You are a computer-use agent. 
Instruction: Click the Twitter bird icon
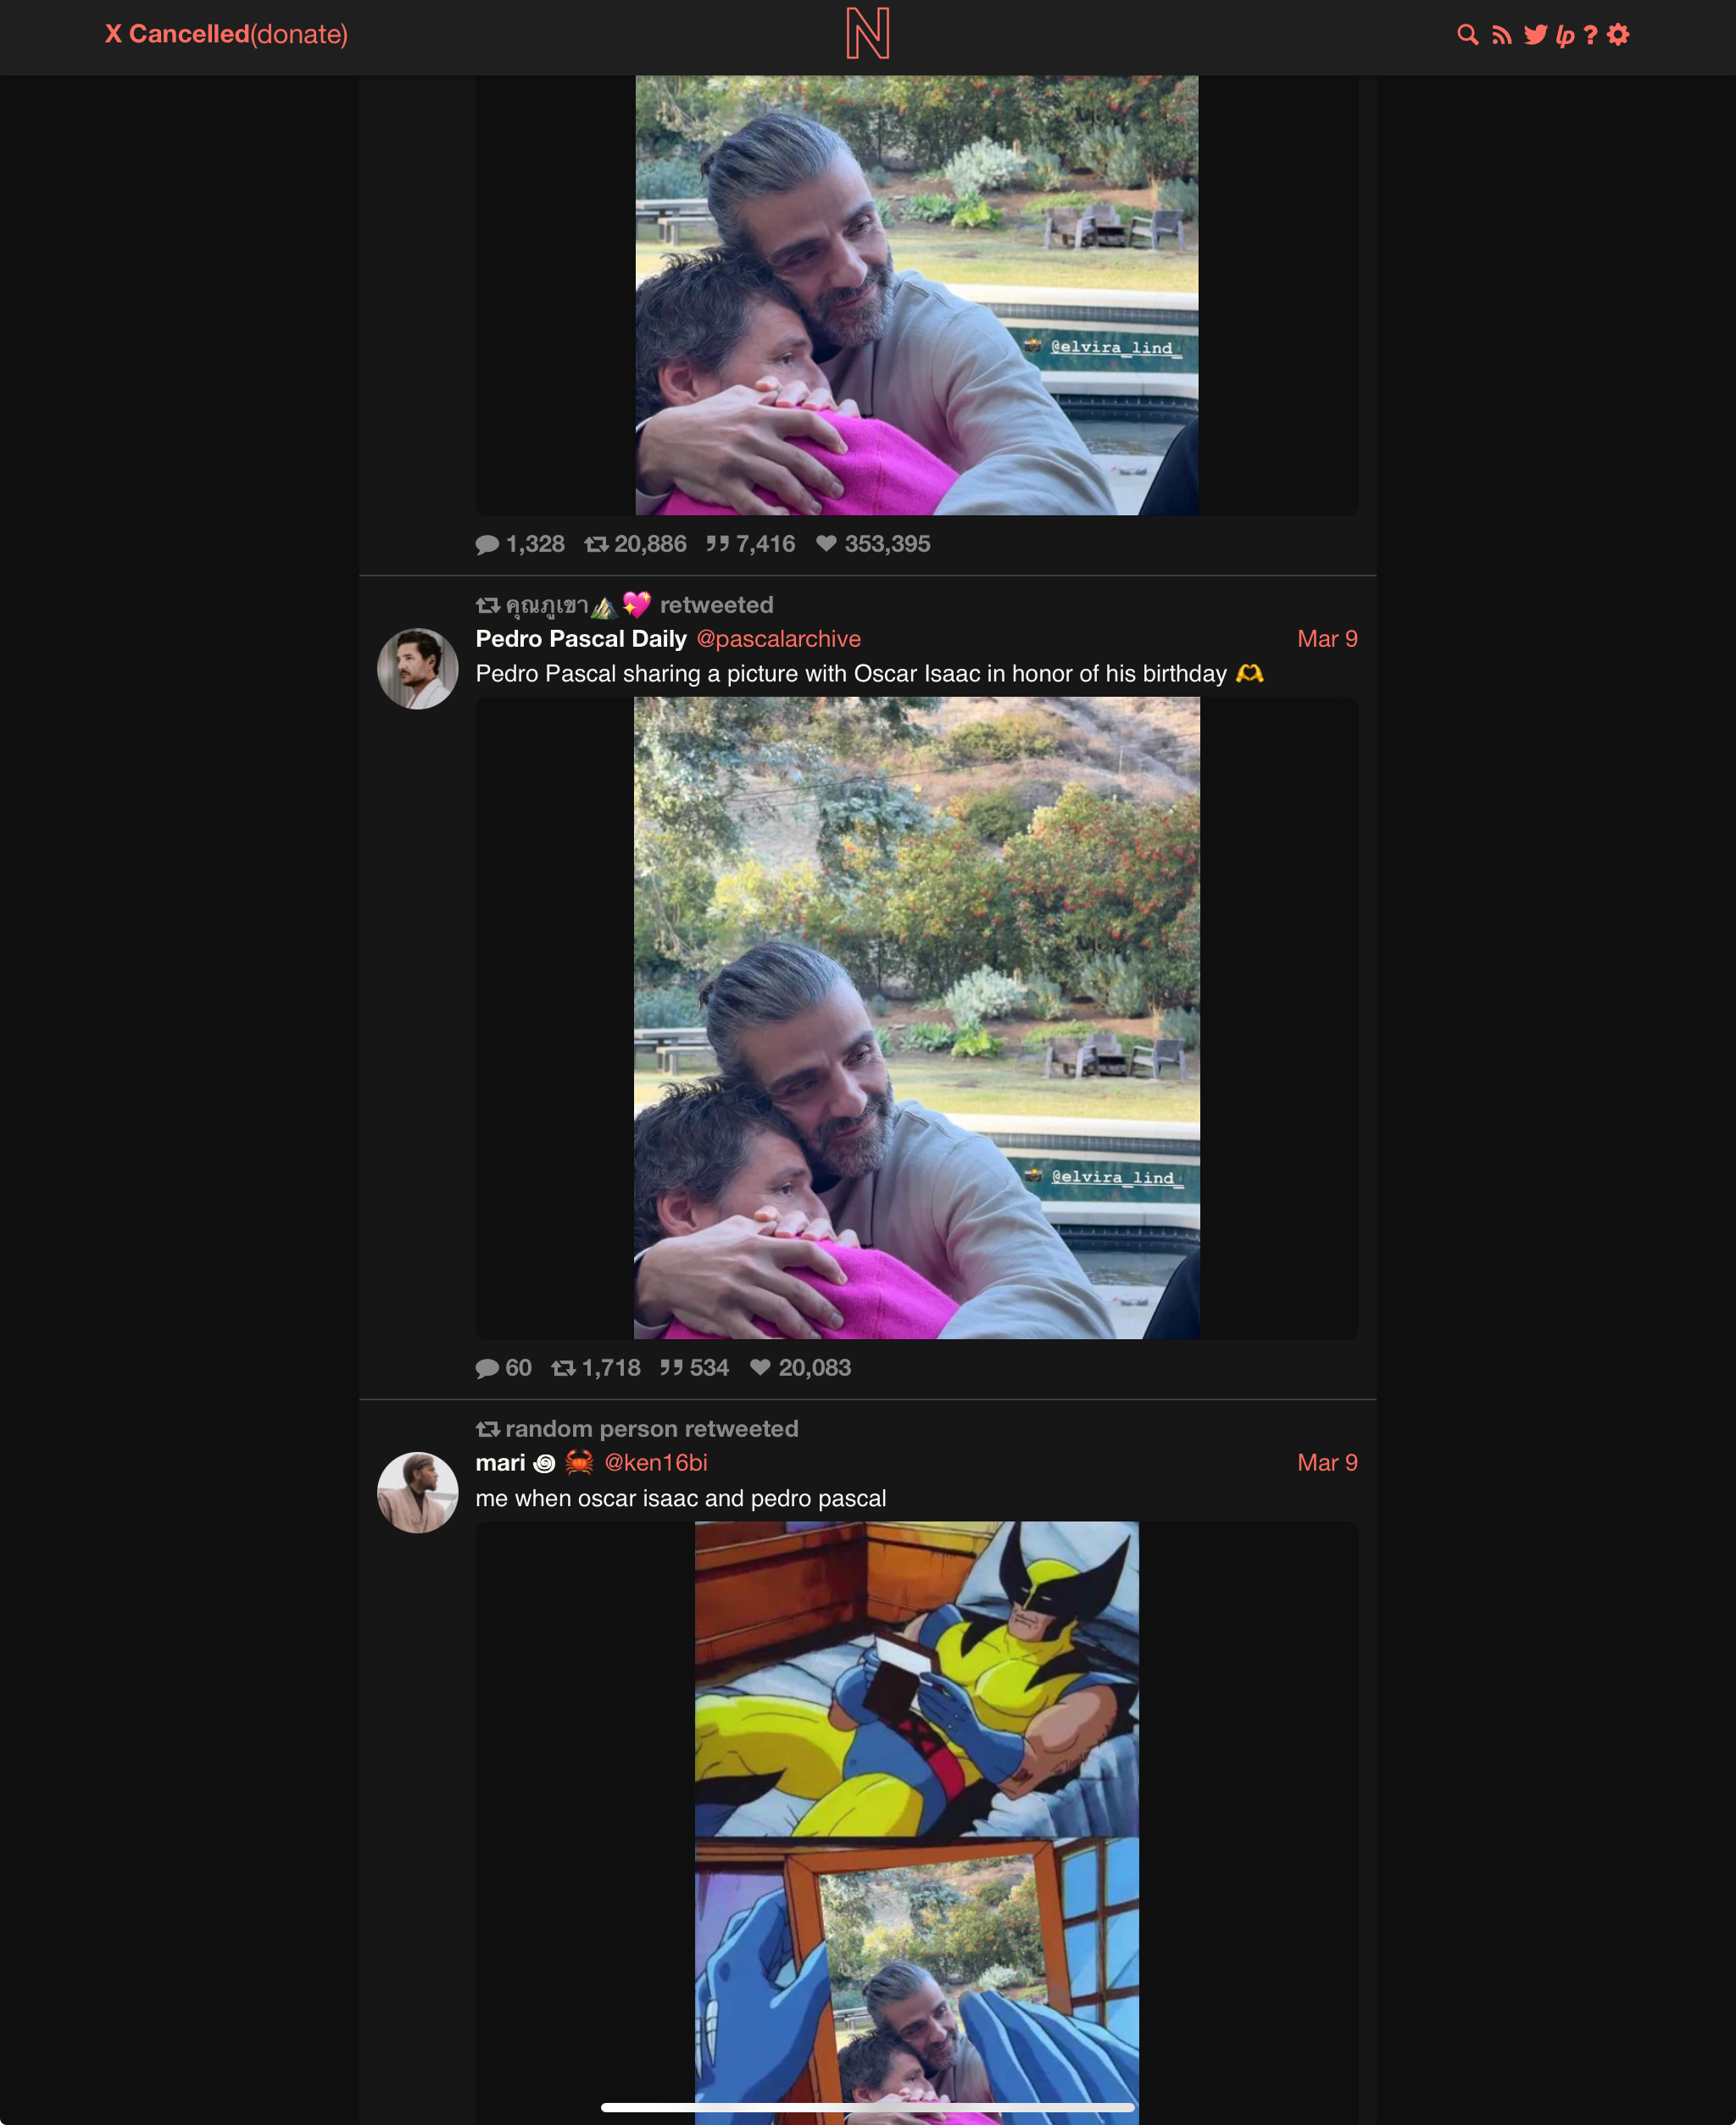point(1535,35)
